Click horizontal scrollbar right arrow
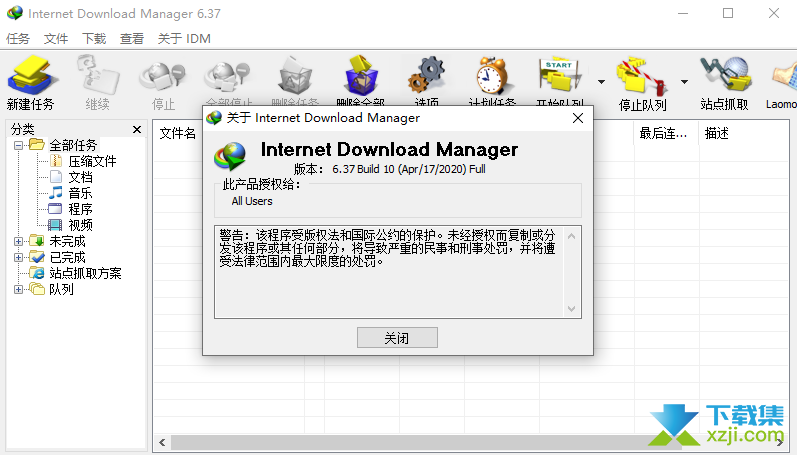The image size is (797, 455). tap(779, 442)
